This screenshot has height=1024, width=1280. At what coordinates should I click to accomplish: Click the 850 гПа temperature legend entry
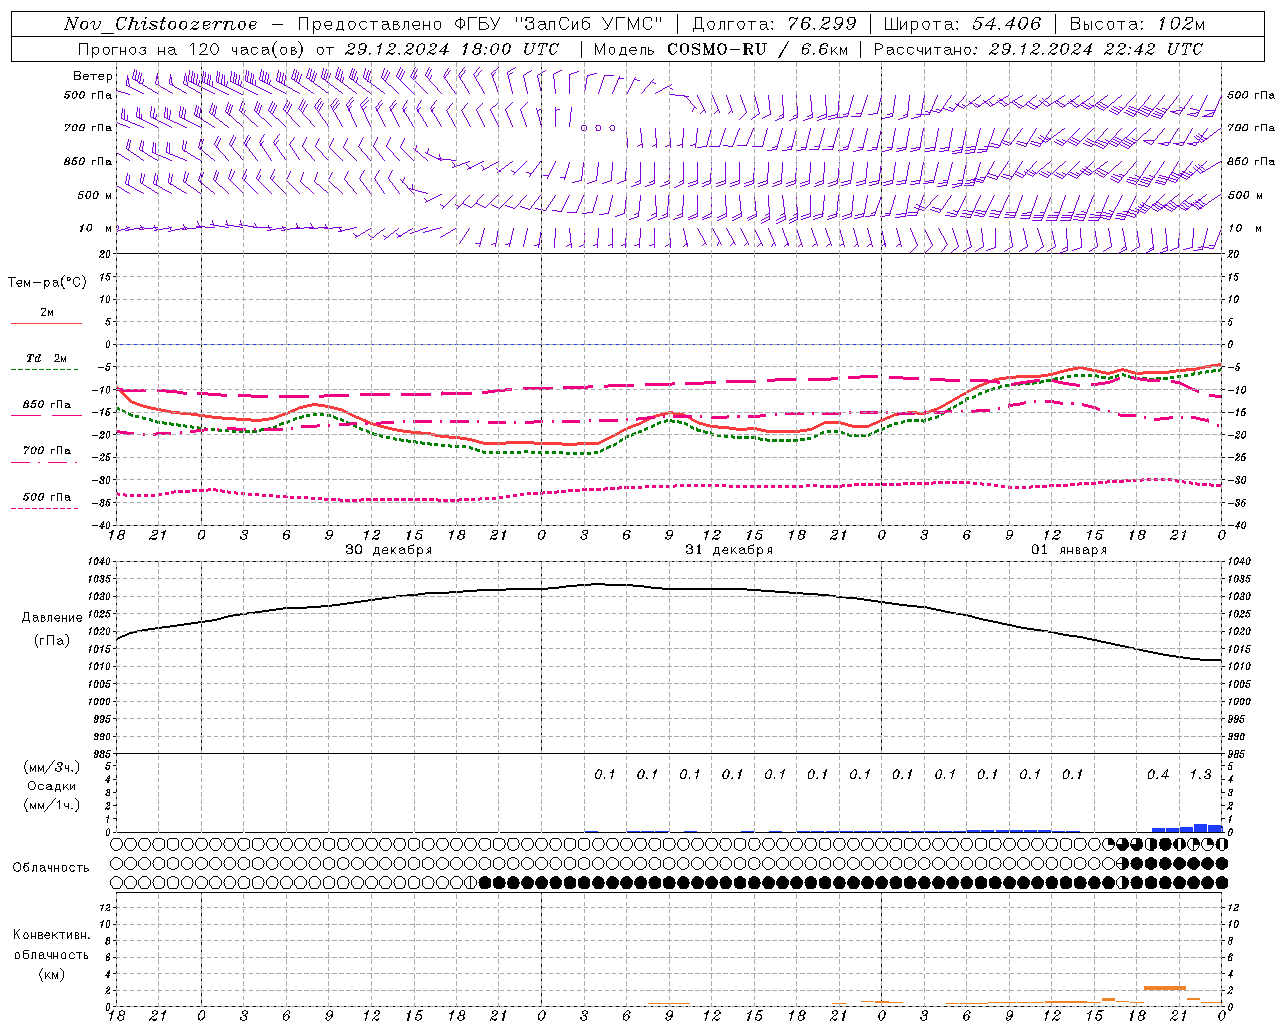point(47,407)
